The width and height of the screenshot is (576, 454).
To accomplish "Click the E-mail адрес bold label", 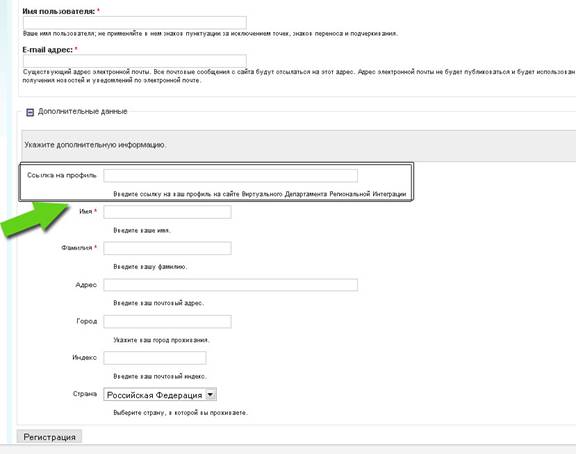I will click(x=48, y=50).
